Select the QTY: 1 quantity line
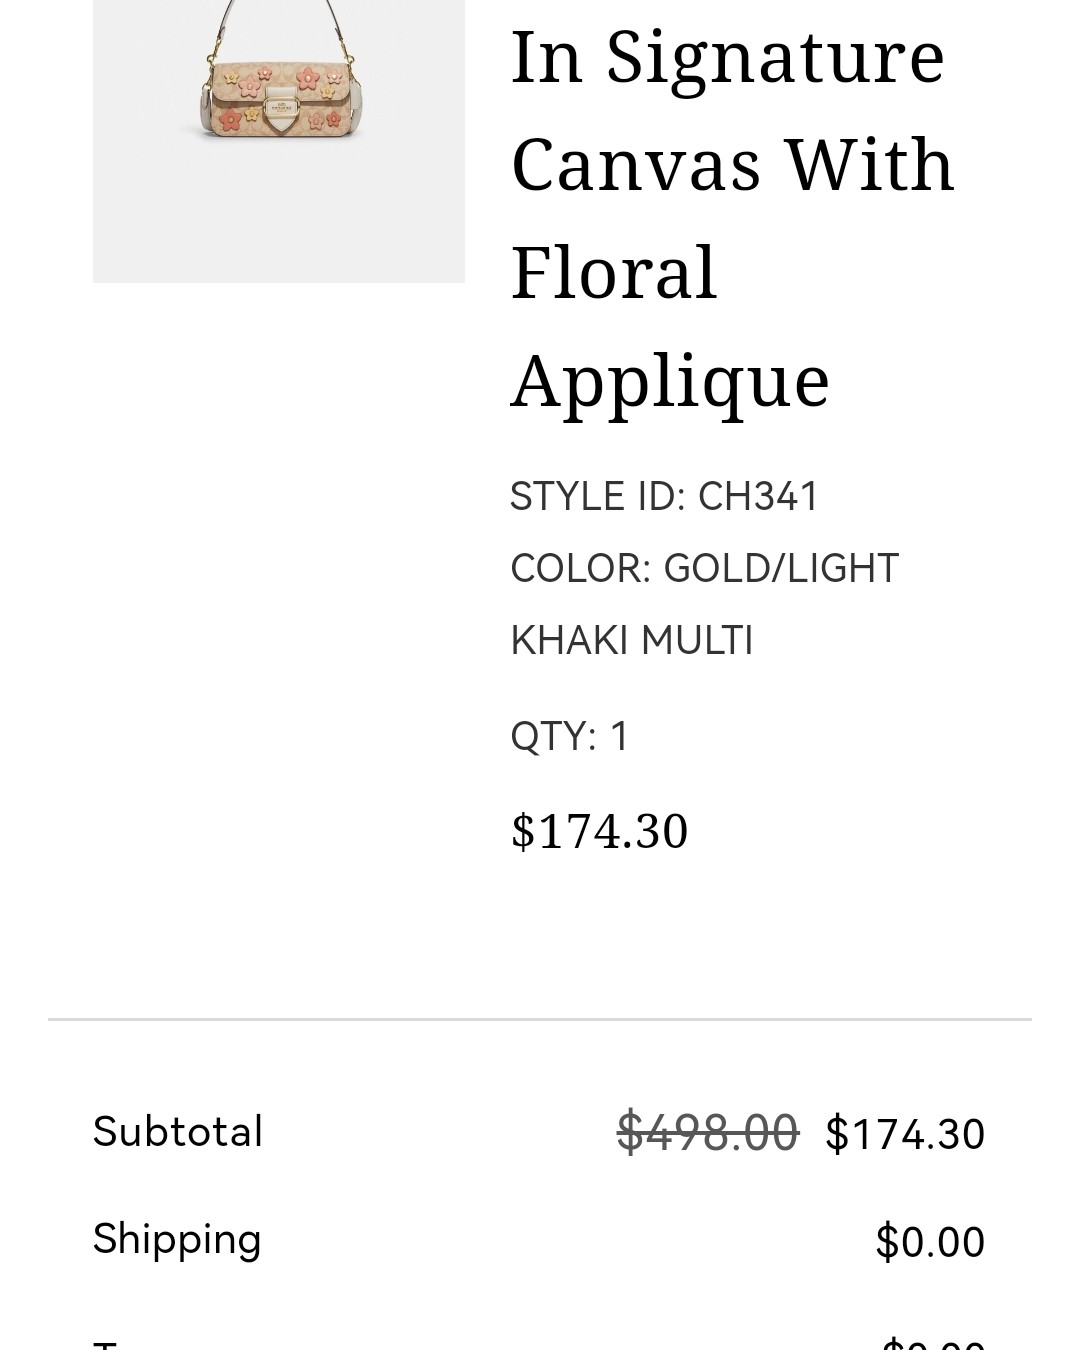1080x1350 pixels. tap(570, 736)
